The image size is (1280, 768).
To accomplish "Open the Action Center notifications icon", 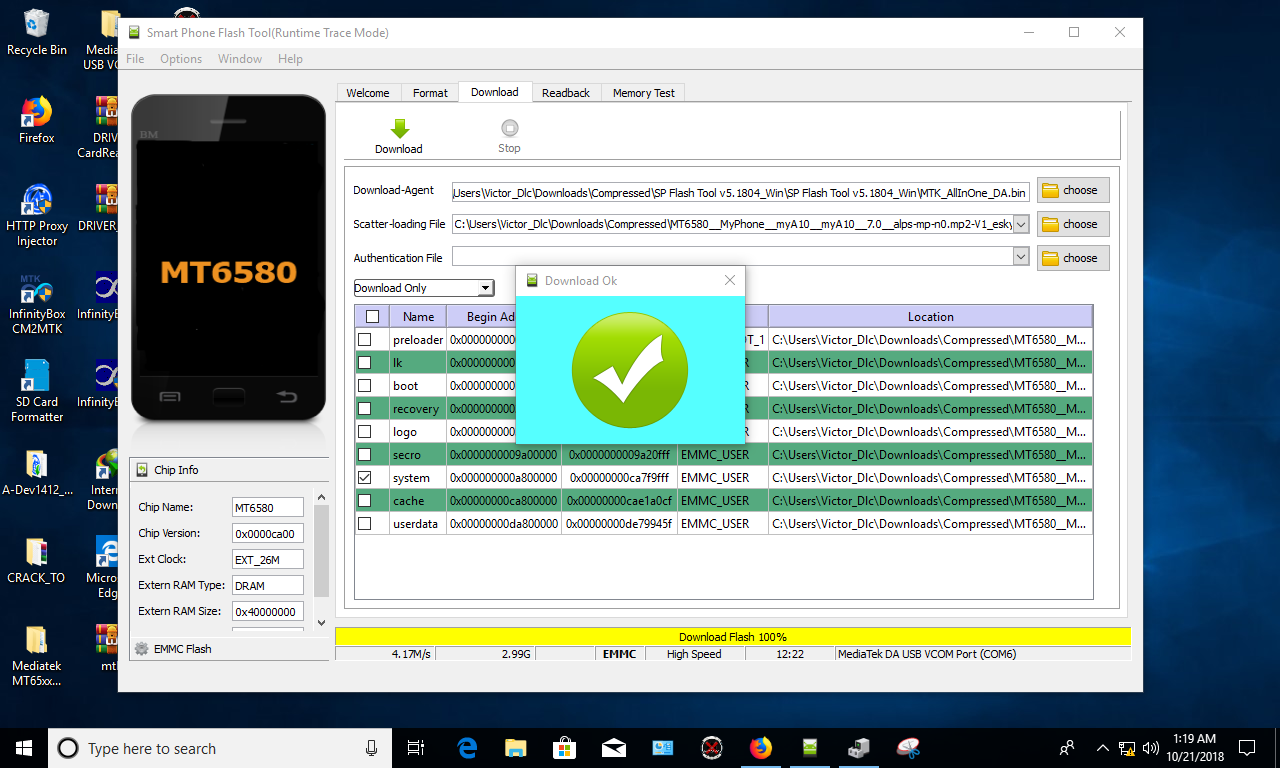I will (x=1247, y=748).
